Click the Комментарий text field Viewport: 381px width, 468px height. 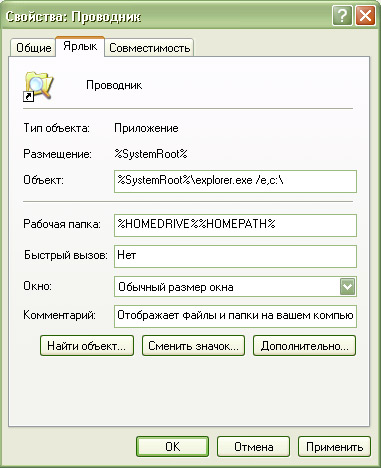[235, 316]
